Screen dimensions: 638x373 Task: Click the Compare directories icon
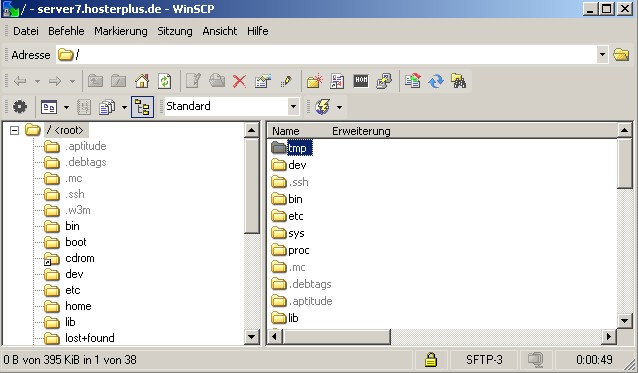[412, 81]
